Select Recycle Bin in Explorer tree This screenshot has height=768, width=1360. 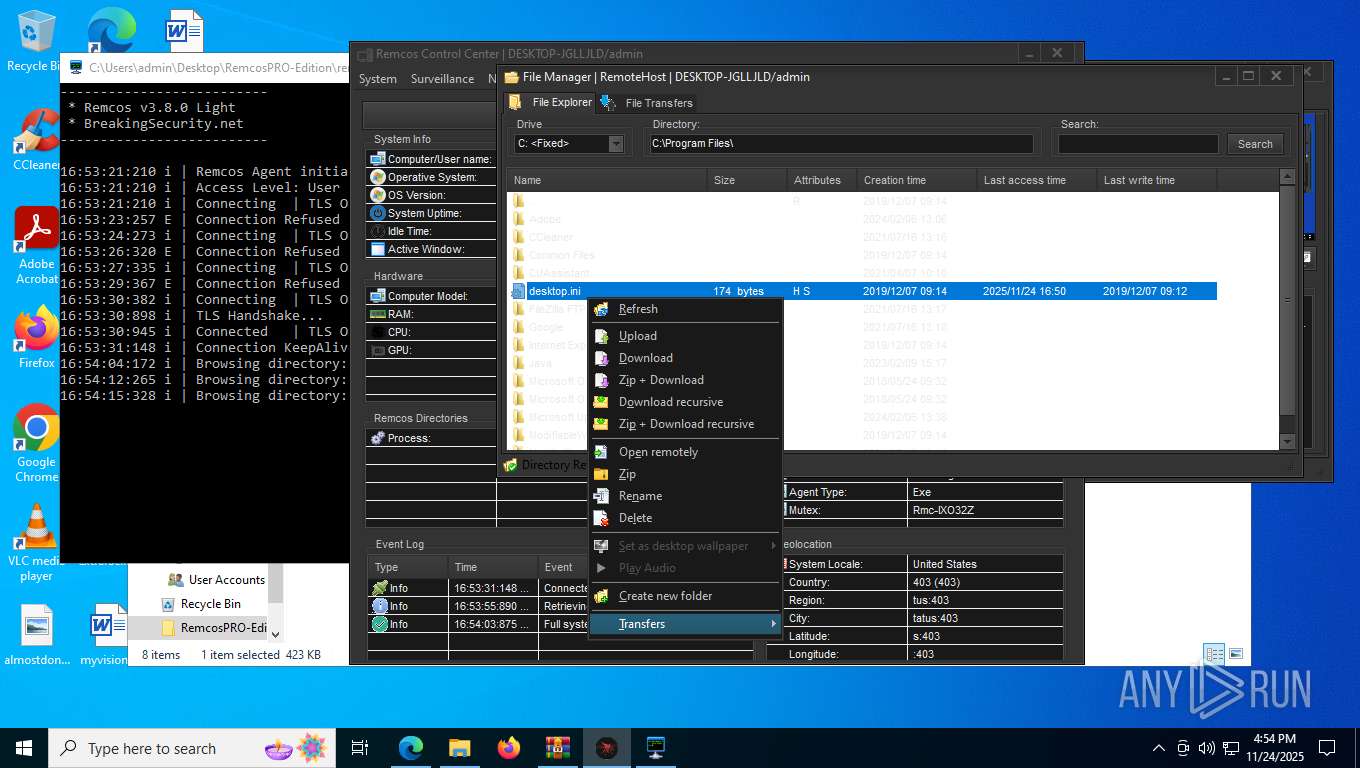pyautogui.click(x=200, y=604)
